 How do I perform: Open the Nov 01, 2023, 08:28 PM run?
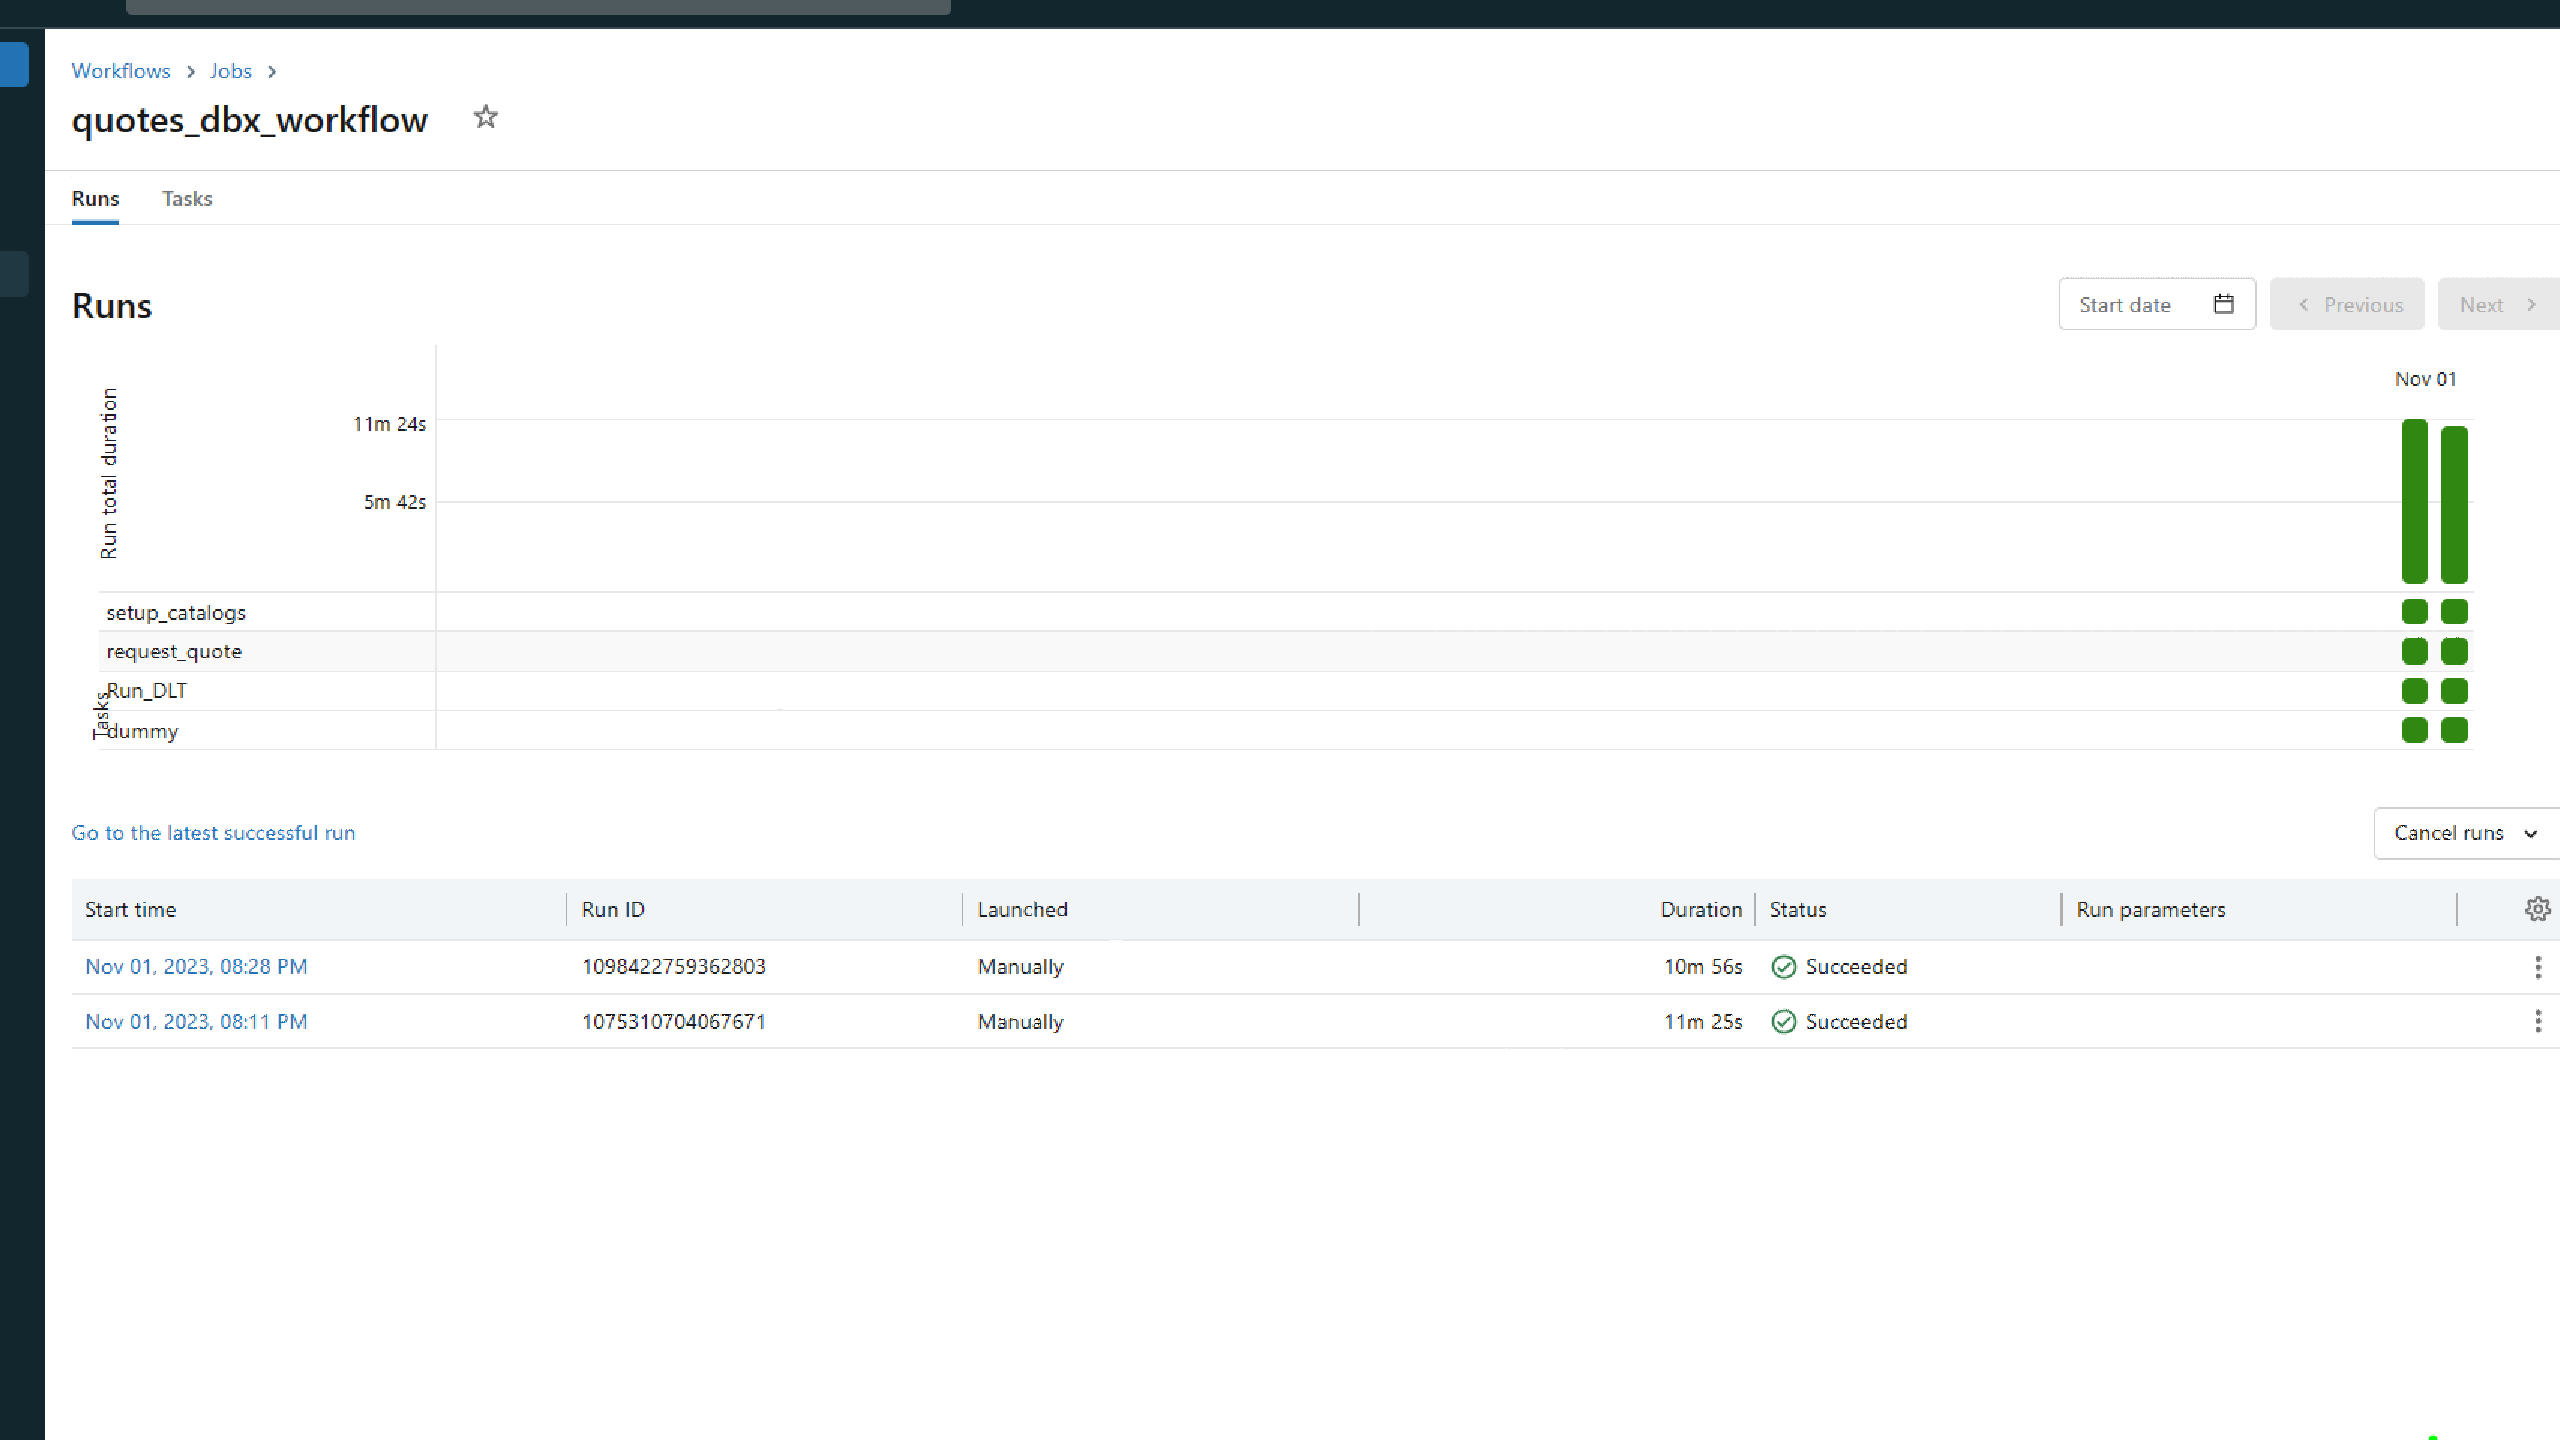[196, 967]
